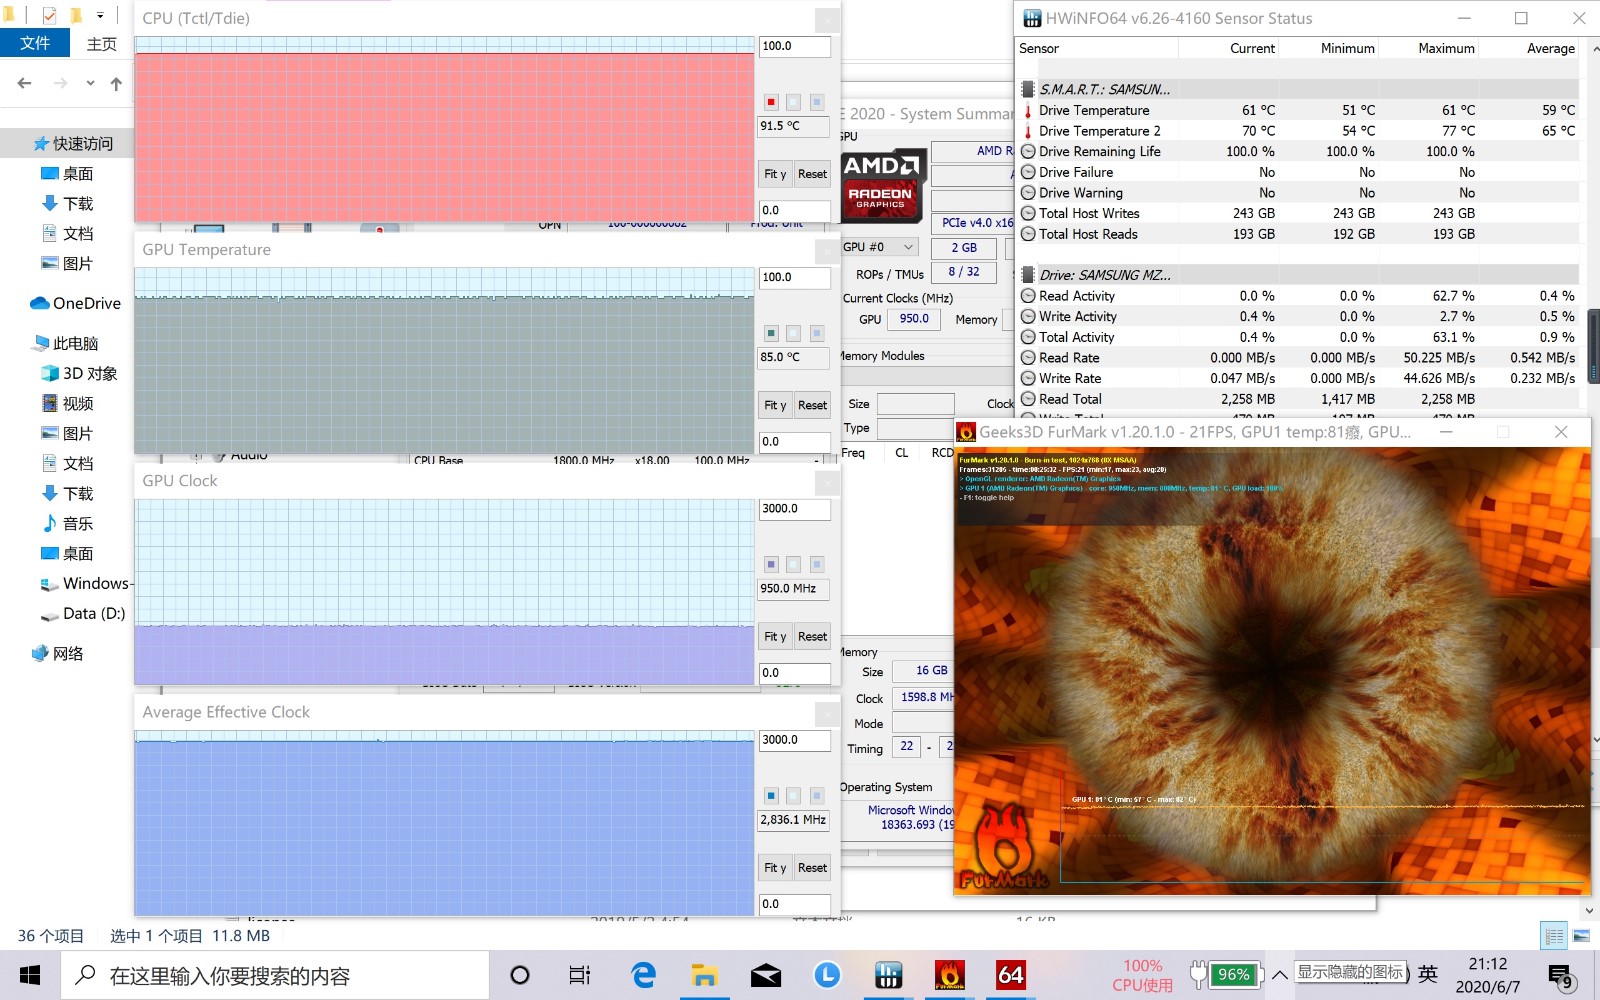Click the Drive Temperature thermometer icon
1600x1000 pixels.
[x=1028, y=110]
